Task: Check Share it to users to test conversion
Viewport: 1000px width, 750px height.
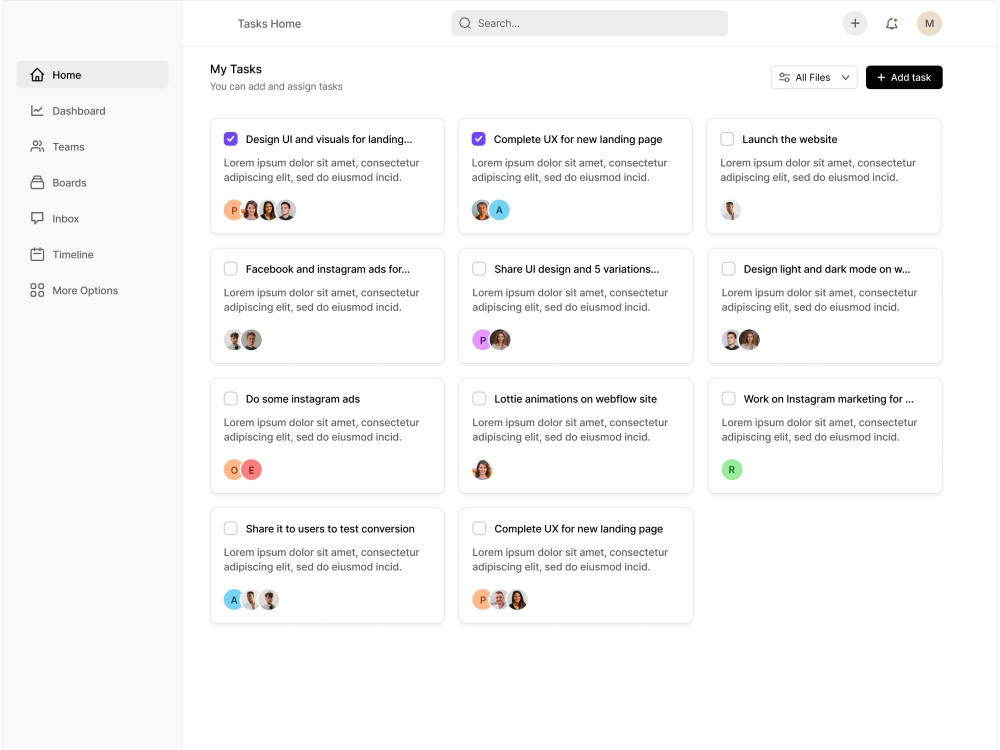Action: pos(231,528)
